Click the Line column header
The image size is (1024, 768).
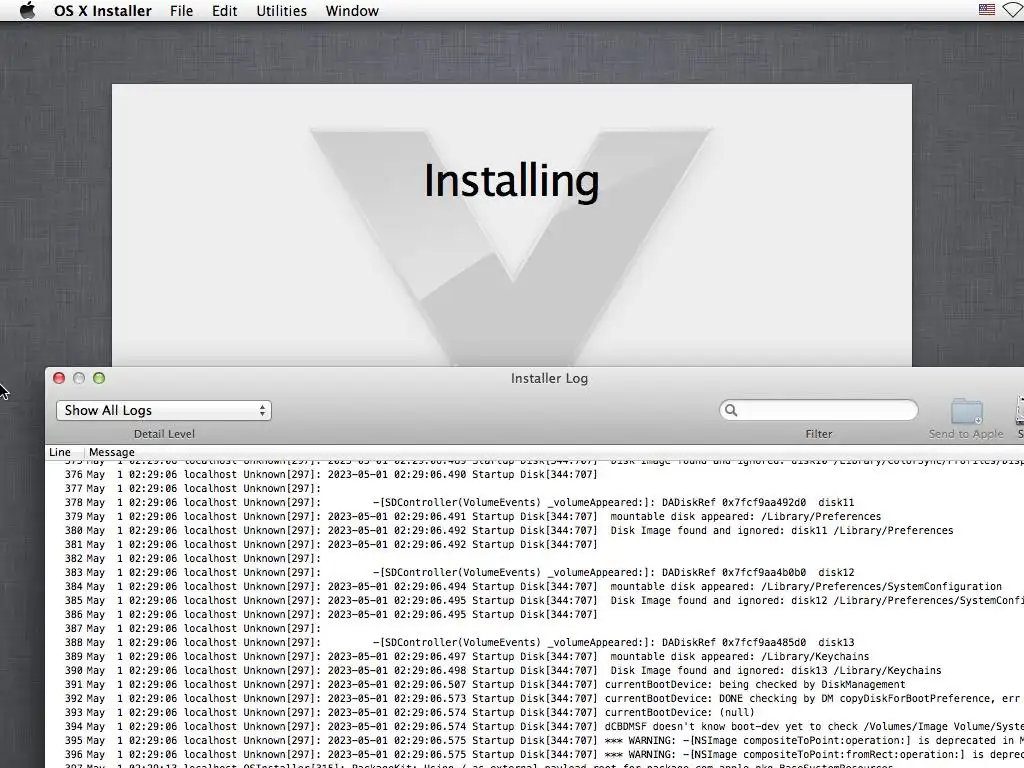pyautogui.click(x=60, y=452)
